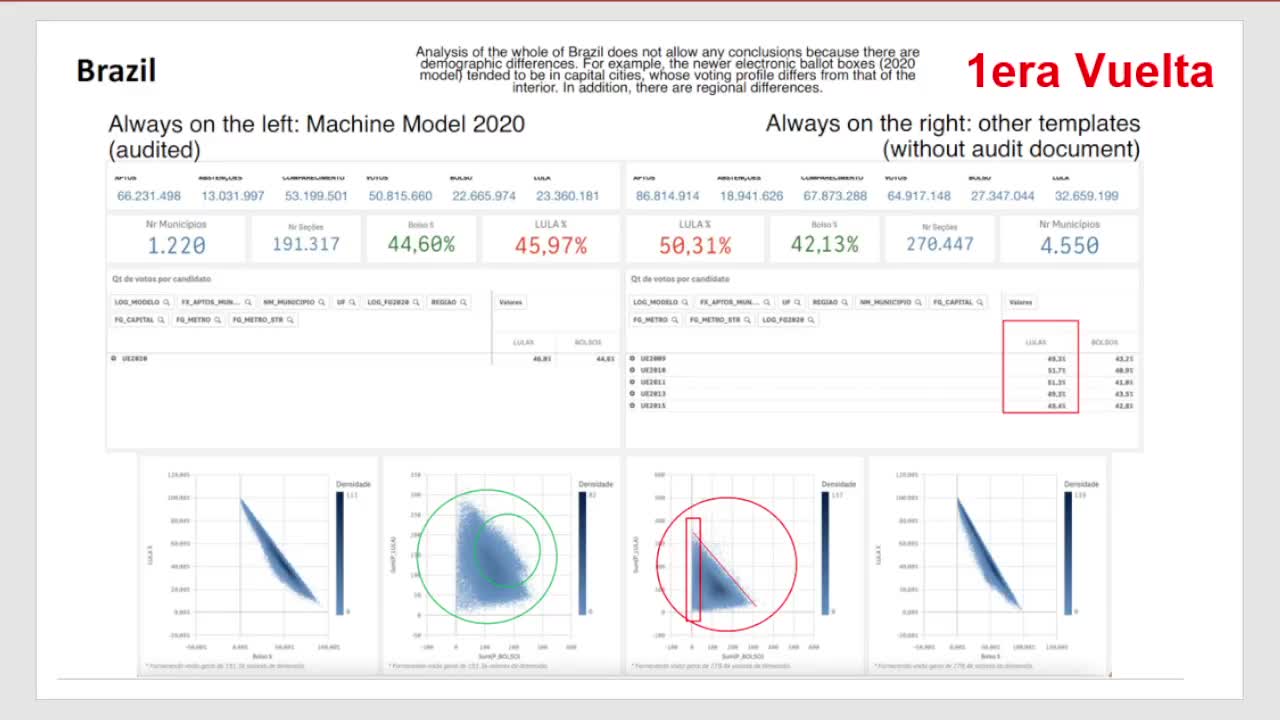The height and width of the screenshot is (720, 1280).
Task: Click the Nr Seções 191.317 KPI tile
Action: pyautogui.click(x=306, y=239)
